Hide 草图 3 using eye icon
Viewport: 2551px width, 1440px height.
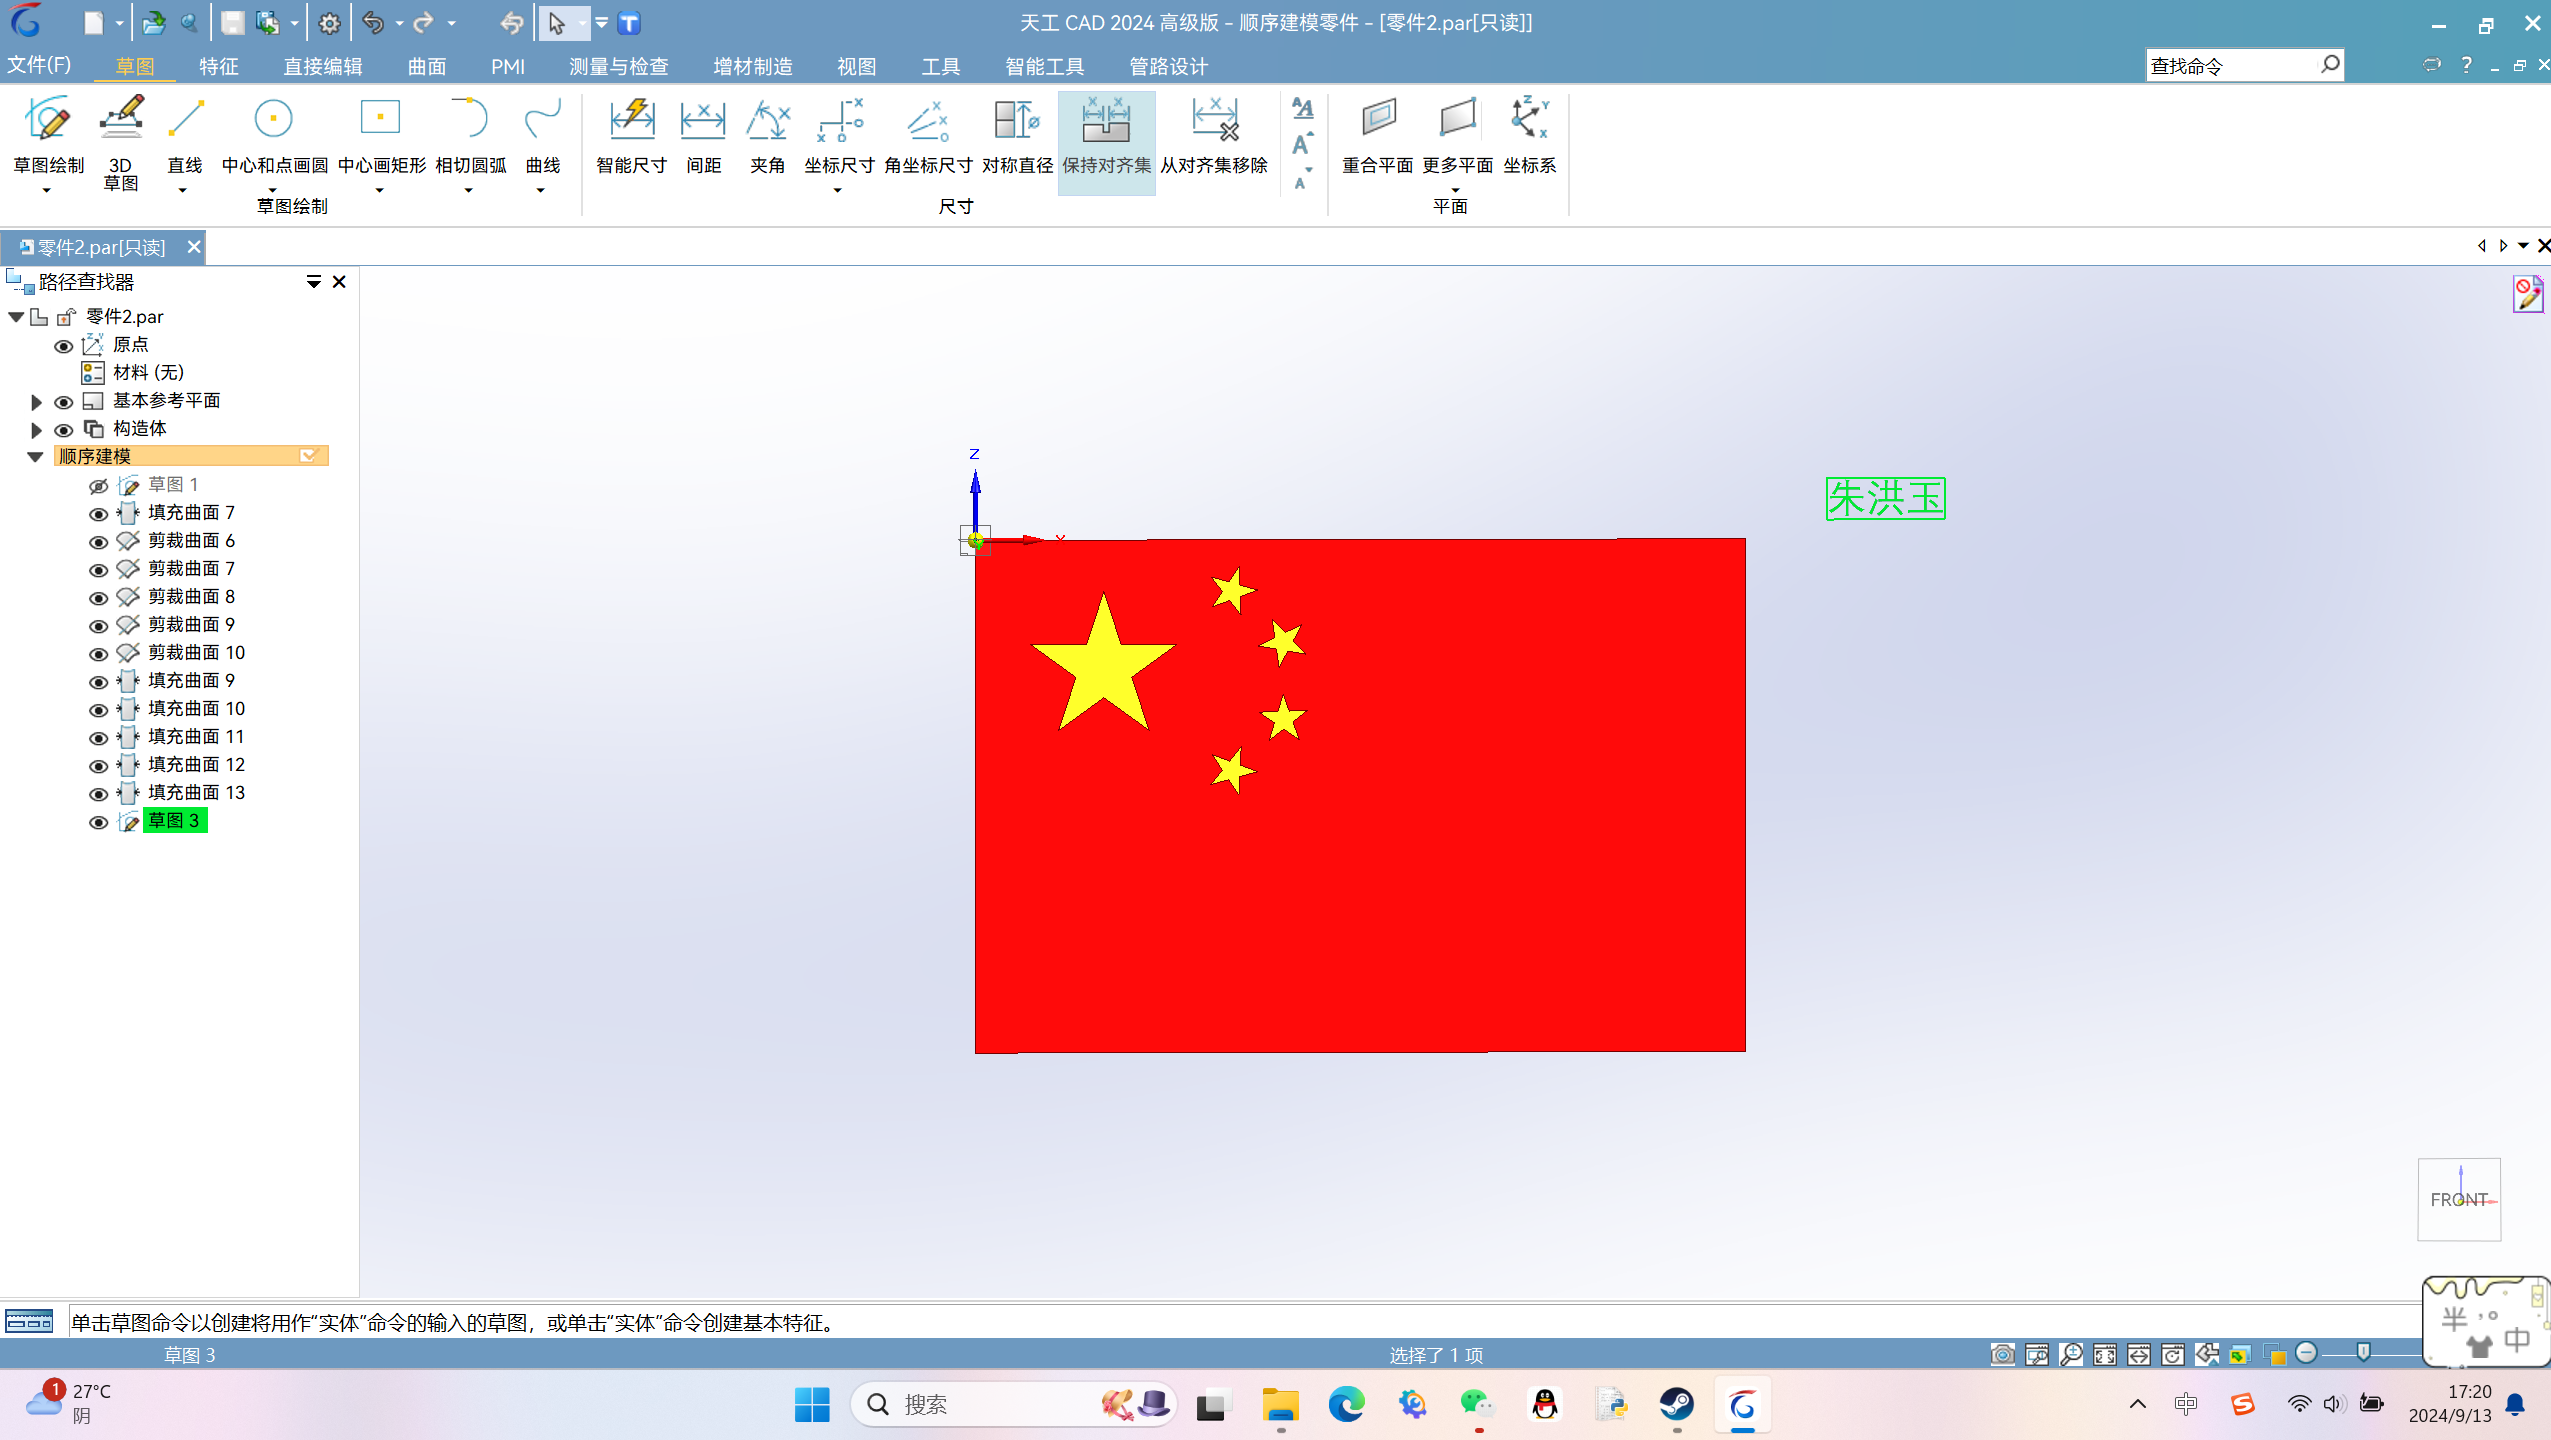[98, 822]
